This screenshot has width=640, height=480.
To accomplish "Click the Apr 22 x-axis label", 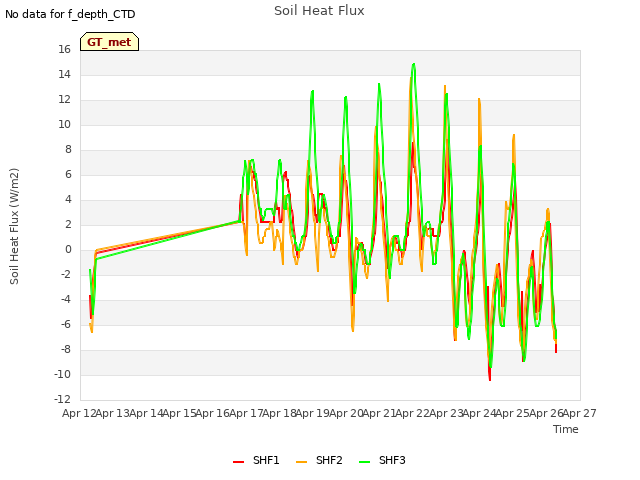I will click(413, 413).
